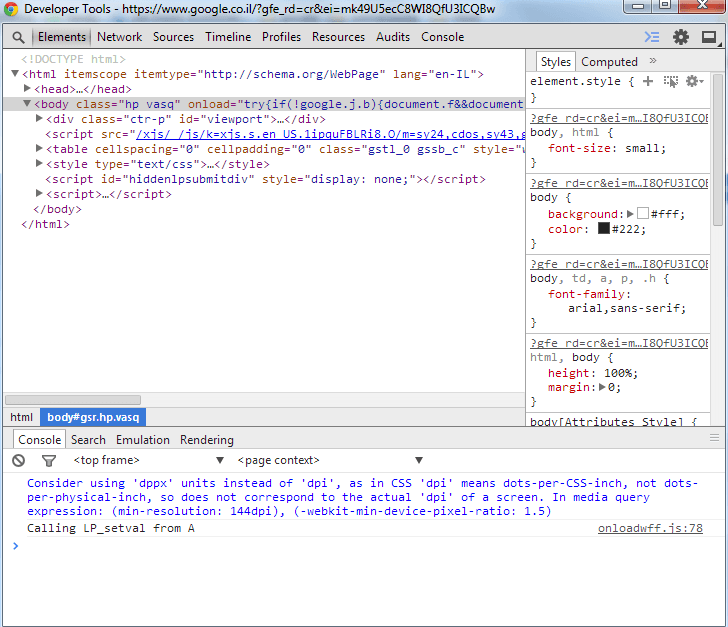The width and height of the screenshot is (728, 627).
Task: Click the arial,sans-serif font-family value
Action: click(x=626, y=308)
